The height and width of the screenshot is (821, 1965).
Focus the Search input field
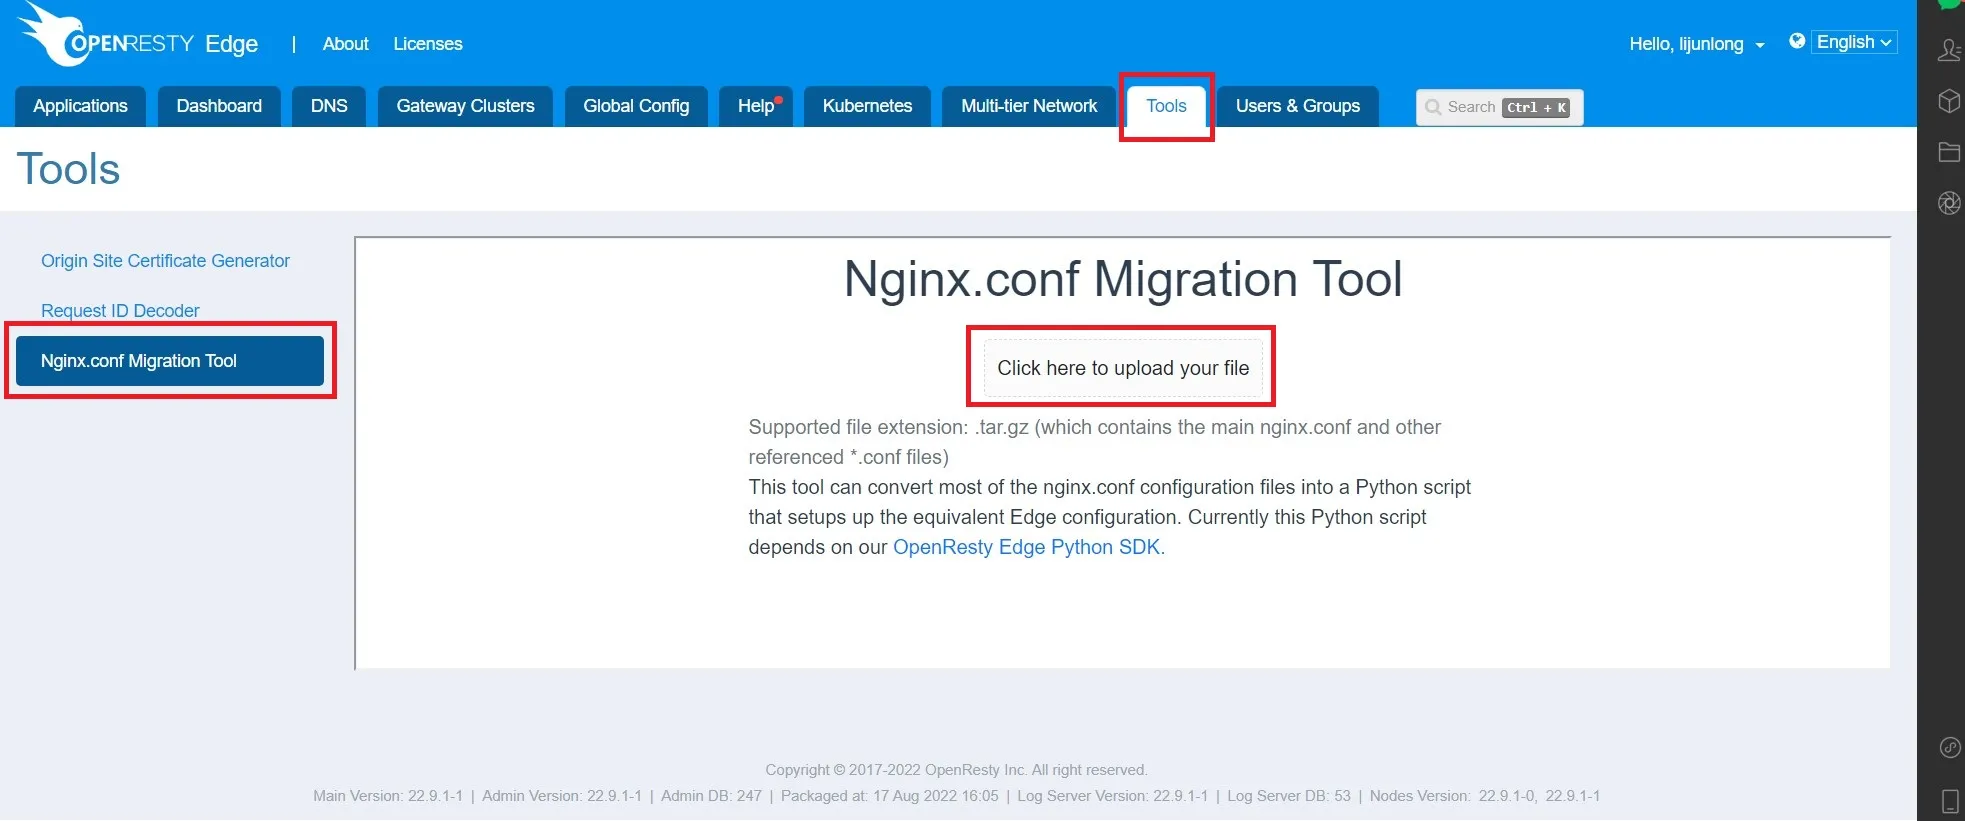[x=1499, y=107]
